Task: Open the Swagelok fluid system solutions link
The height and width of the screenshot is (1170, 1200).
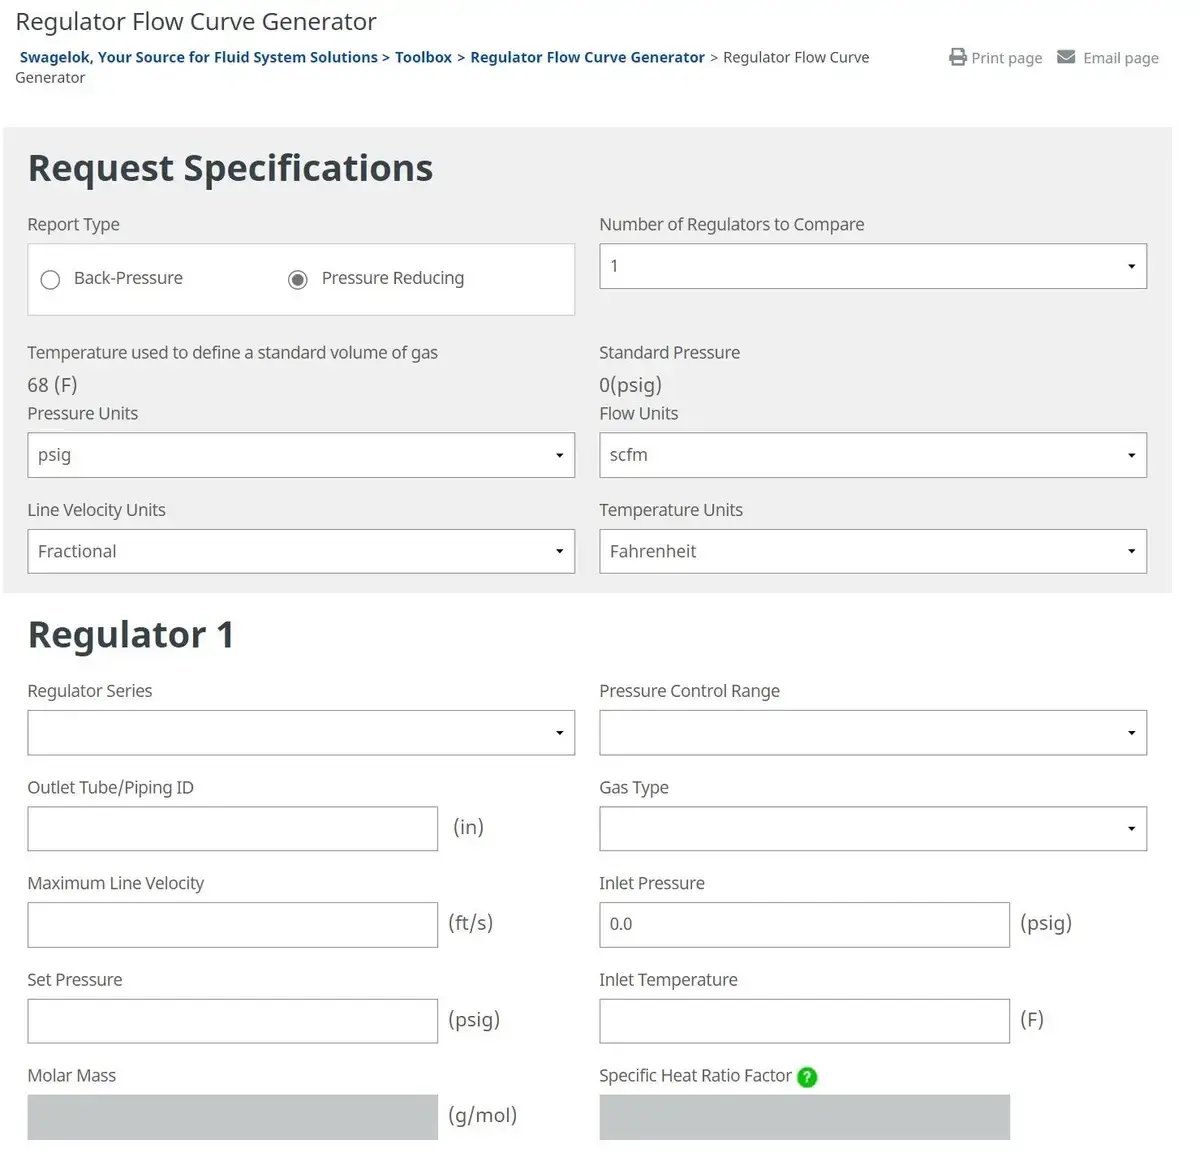Action: [198, 57]
